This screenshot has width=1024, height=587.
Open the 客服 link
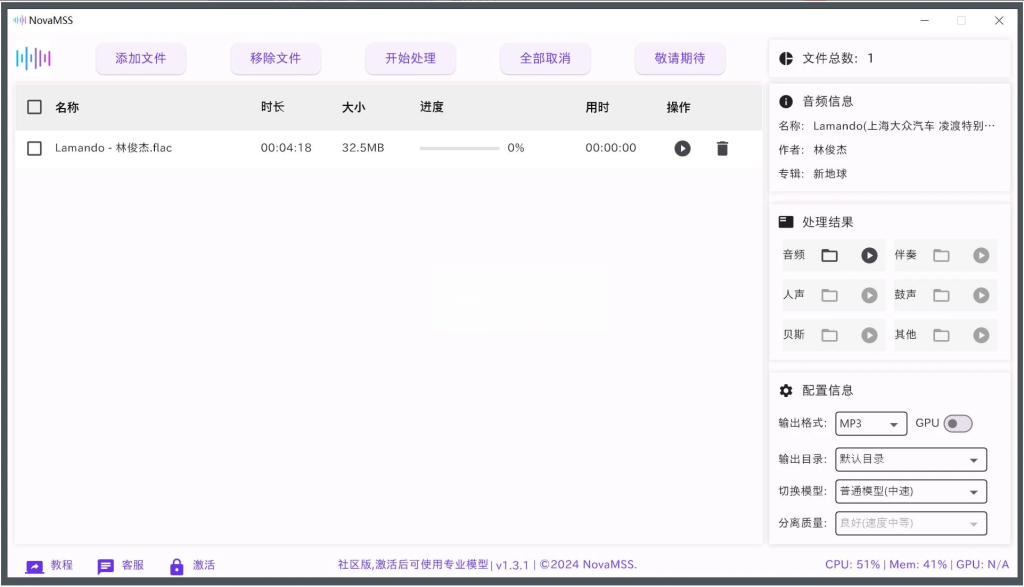pyautogui.click(x=133, y=565)
